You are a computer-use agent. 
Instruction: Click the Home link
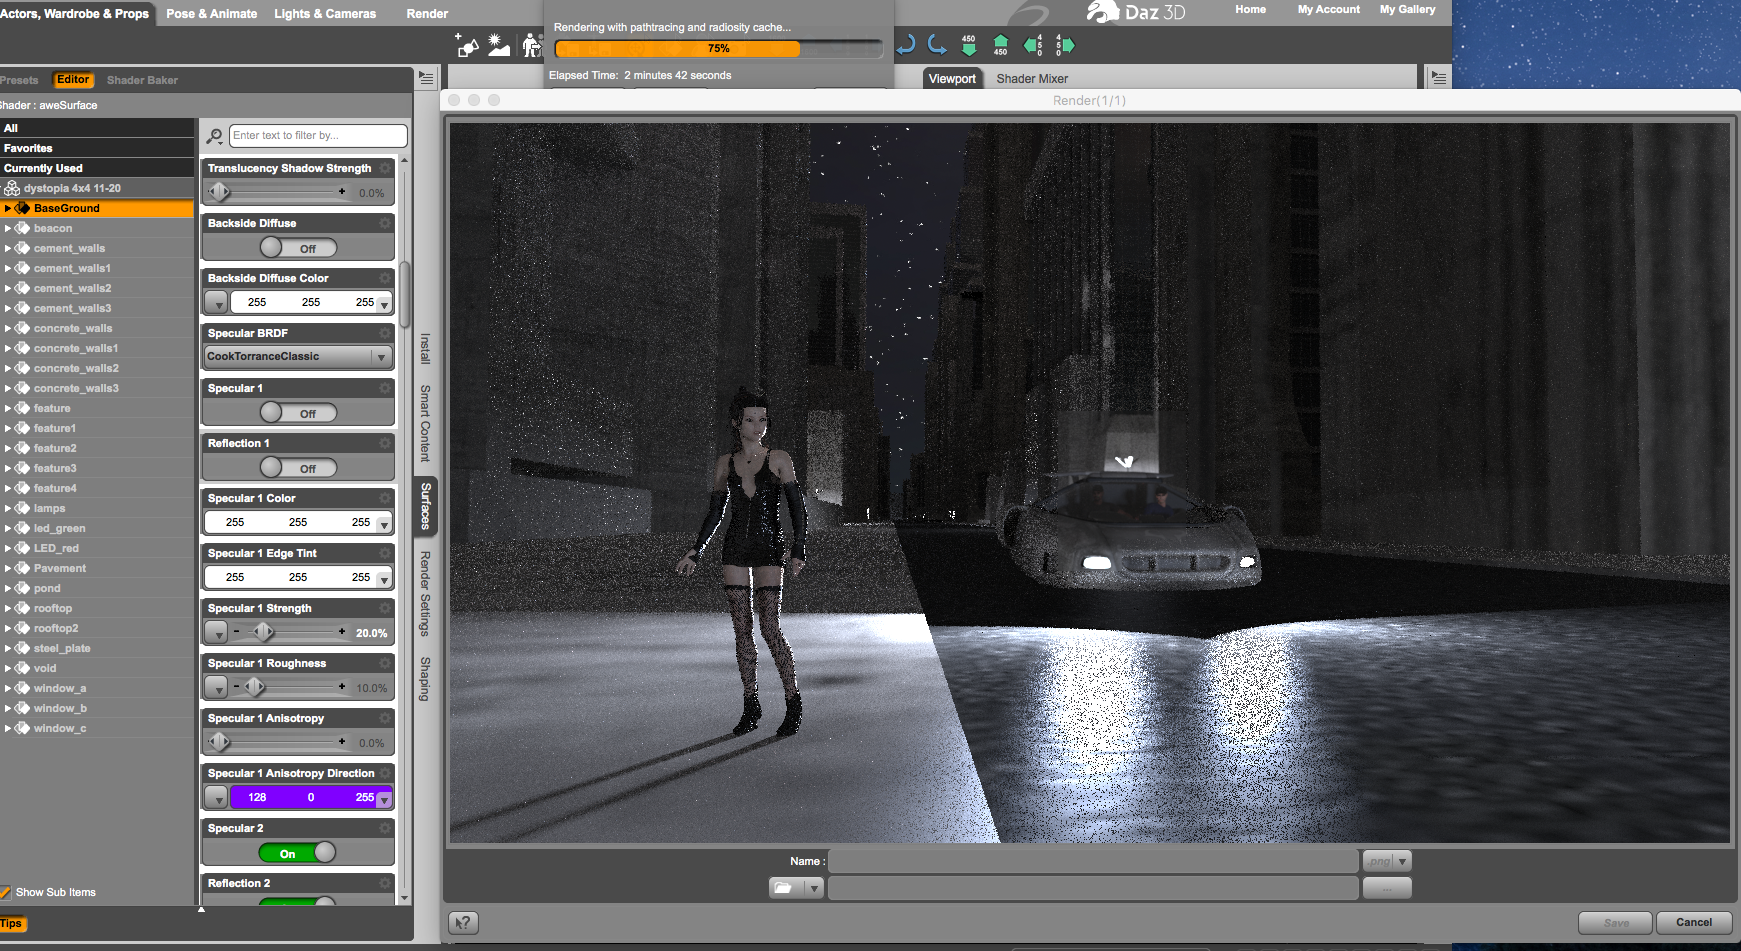coord(1250,9)
